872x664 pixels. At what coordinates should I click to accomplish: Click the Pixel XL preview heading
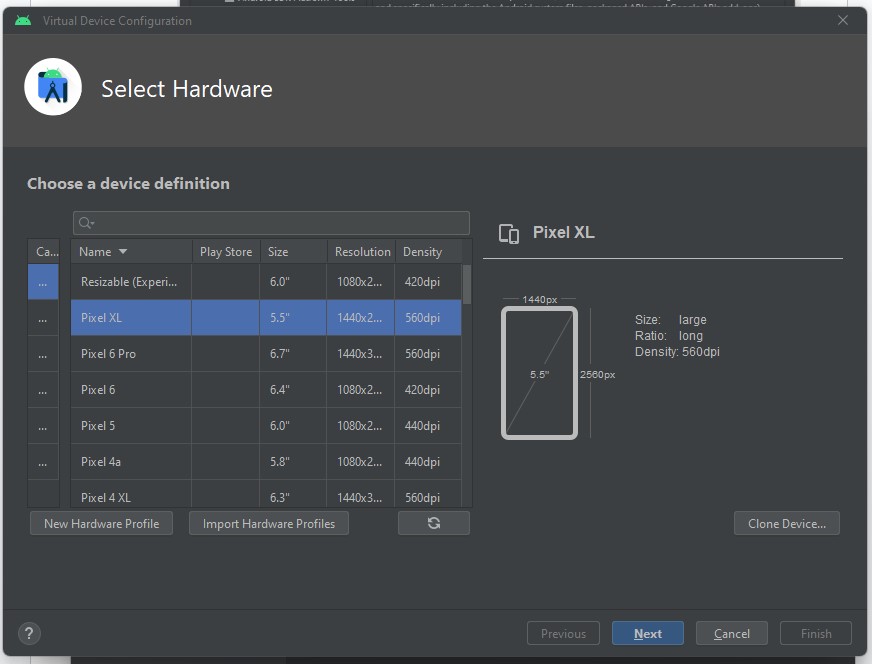563,232
